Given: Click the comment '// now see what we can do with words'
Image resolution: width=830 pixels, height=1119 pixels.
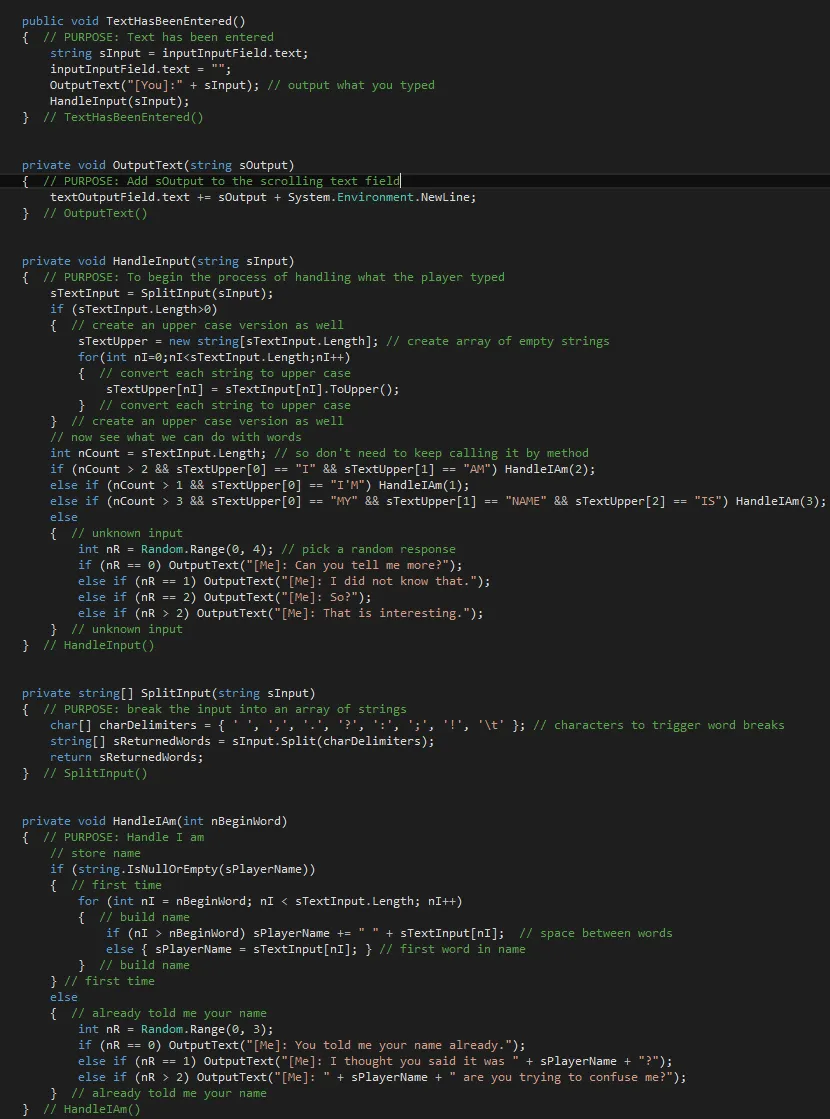Looking at the screenshot, I should point(176,437).
